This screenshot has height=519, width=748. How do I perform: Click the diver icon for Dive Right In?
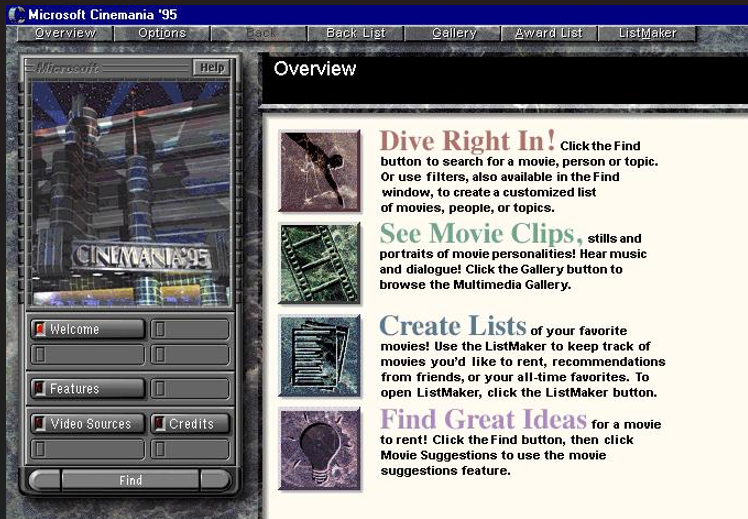[x=320, y=171]
